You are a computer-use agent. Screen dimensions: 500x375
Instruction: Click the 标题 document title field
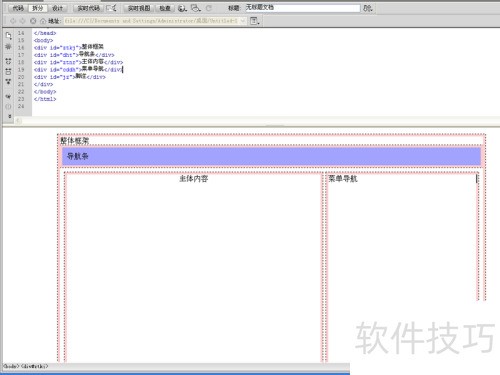303,8
